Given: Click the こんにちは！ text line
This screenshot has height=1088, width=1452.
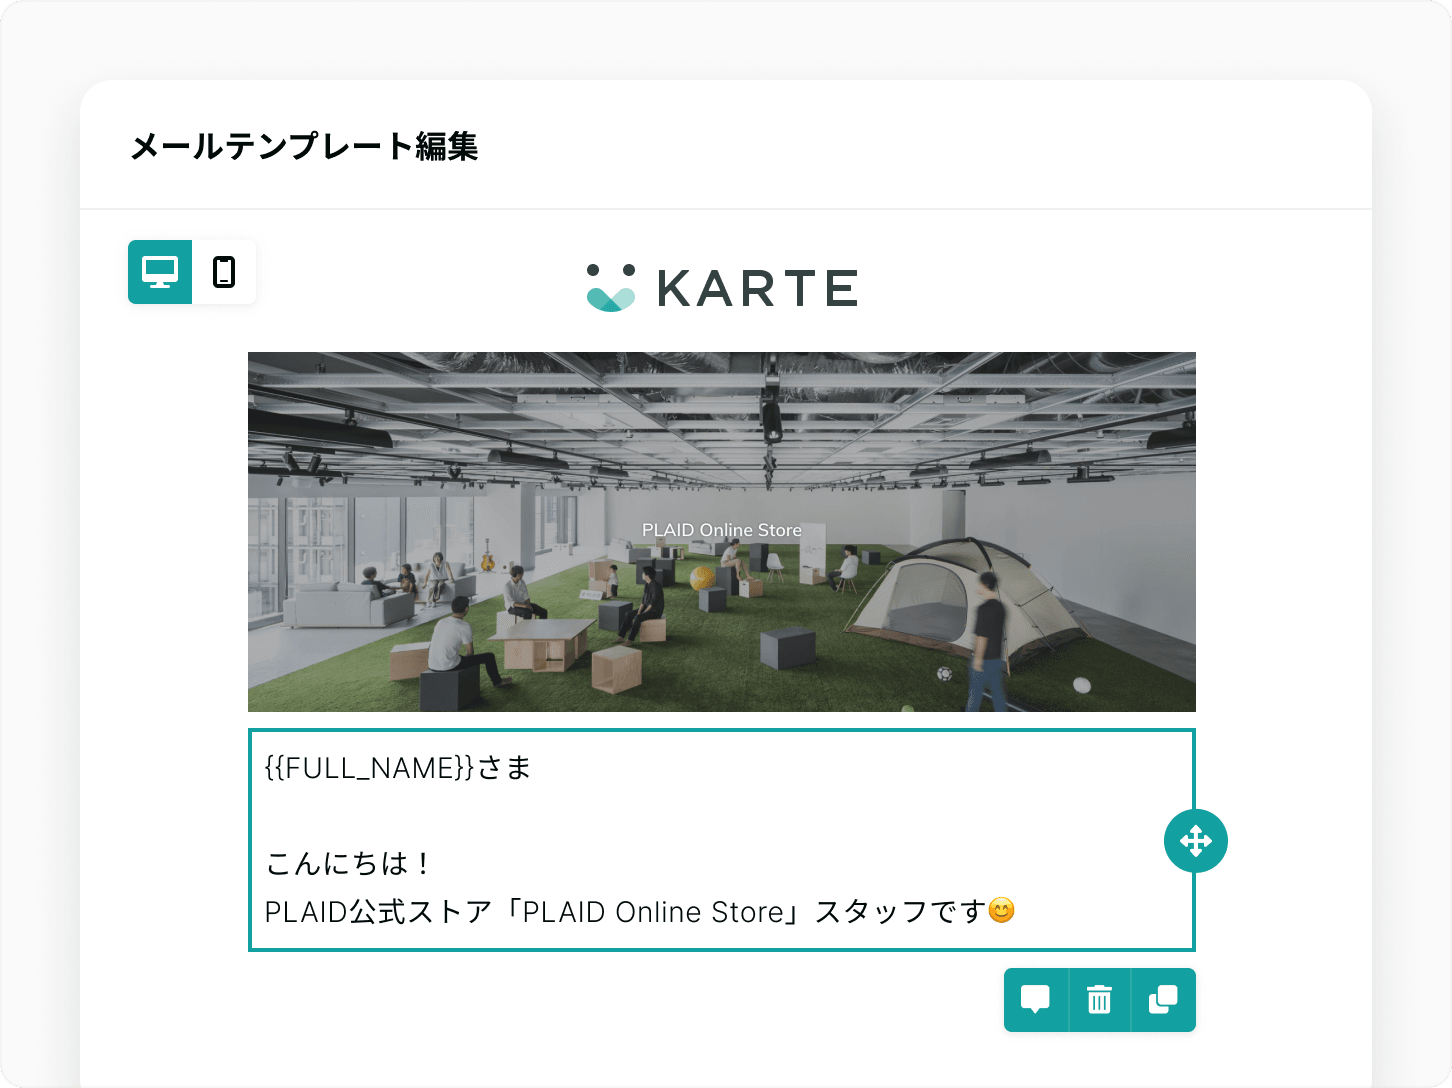Looking at the screenshot, I should 349,863.
